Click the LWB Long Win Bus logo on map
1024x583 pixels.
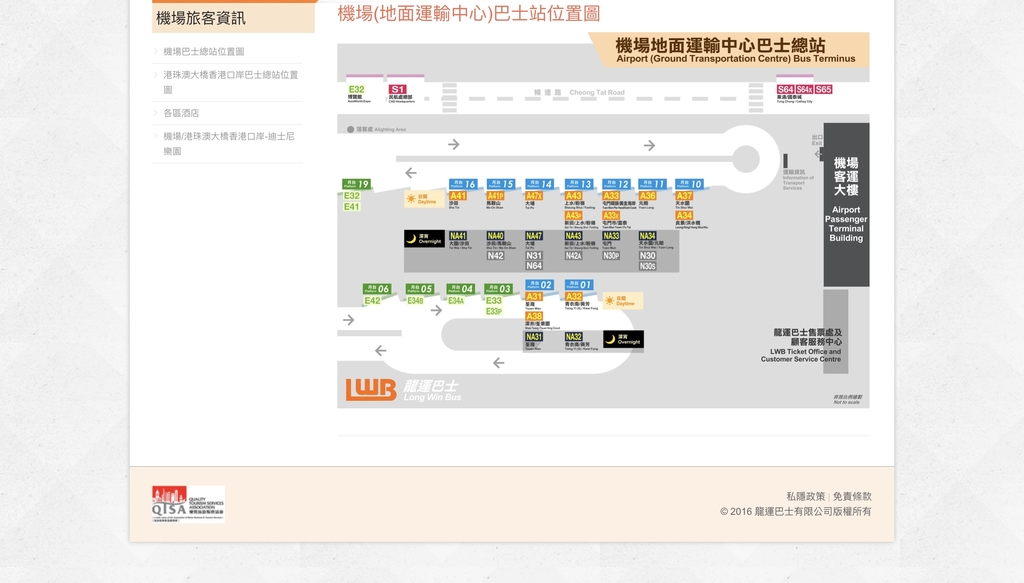403,390
